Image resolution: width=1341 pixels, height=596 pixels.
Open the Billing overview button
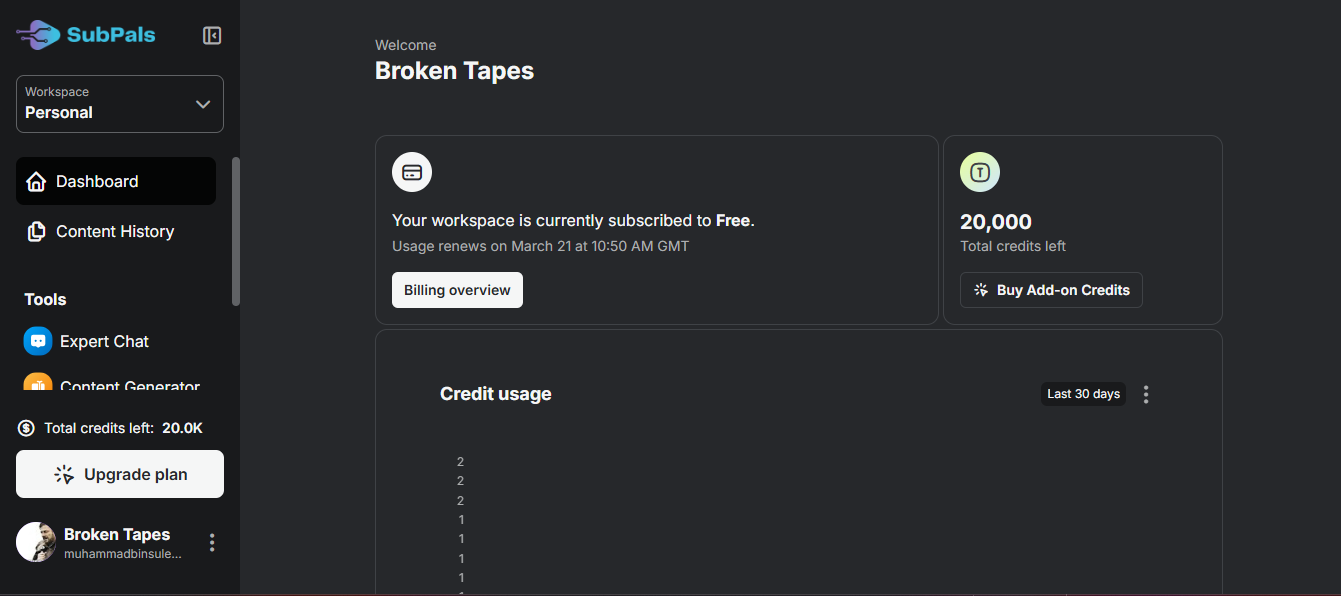tap(457, 290)
